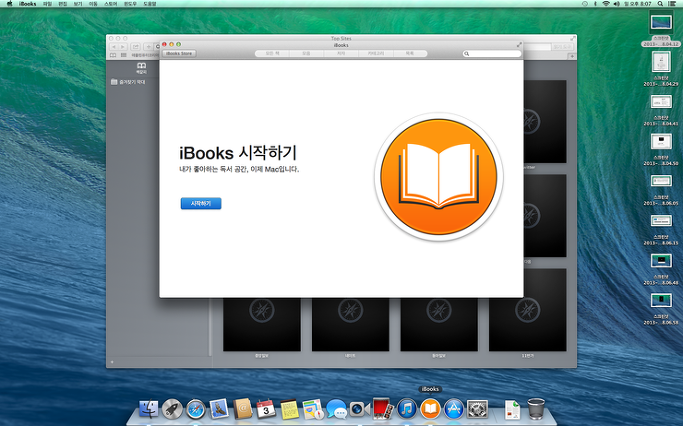Enter full screen for Safari window
The width and height of the screenshot is (683, 426).
(x=572, y=38)
